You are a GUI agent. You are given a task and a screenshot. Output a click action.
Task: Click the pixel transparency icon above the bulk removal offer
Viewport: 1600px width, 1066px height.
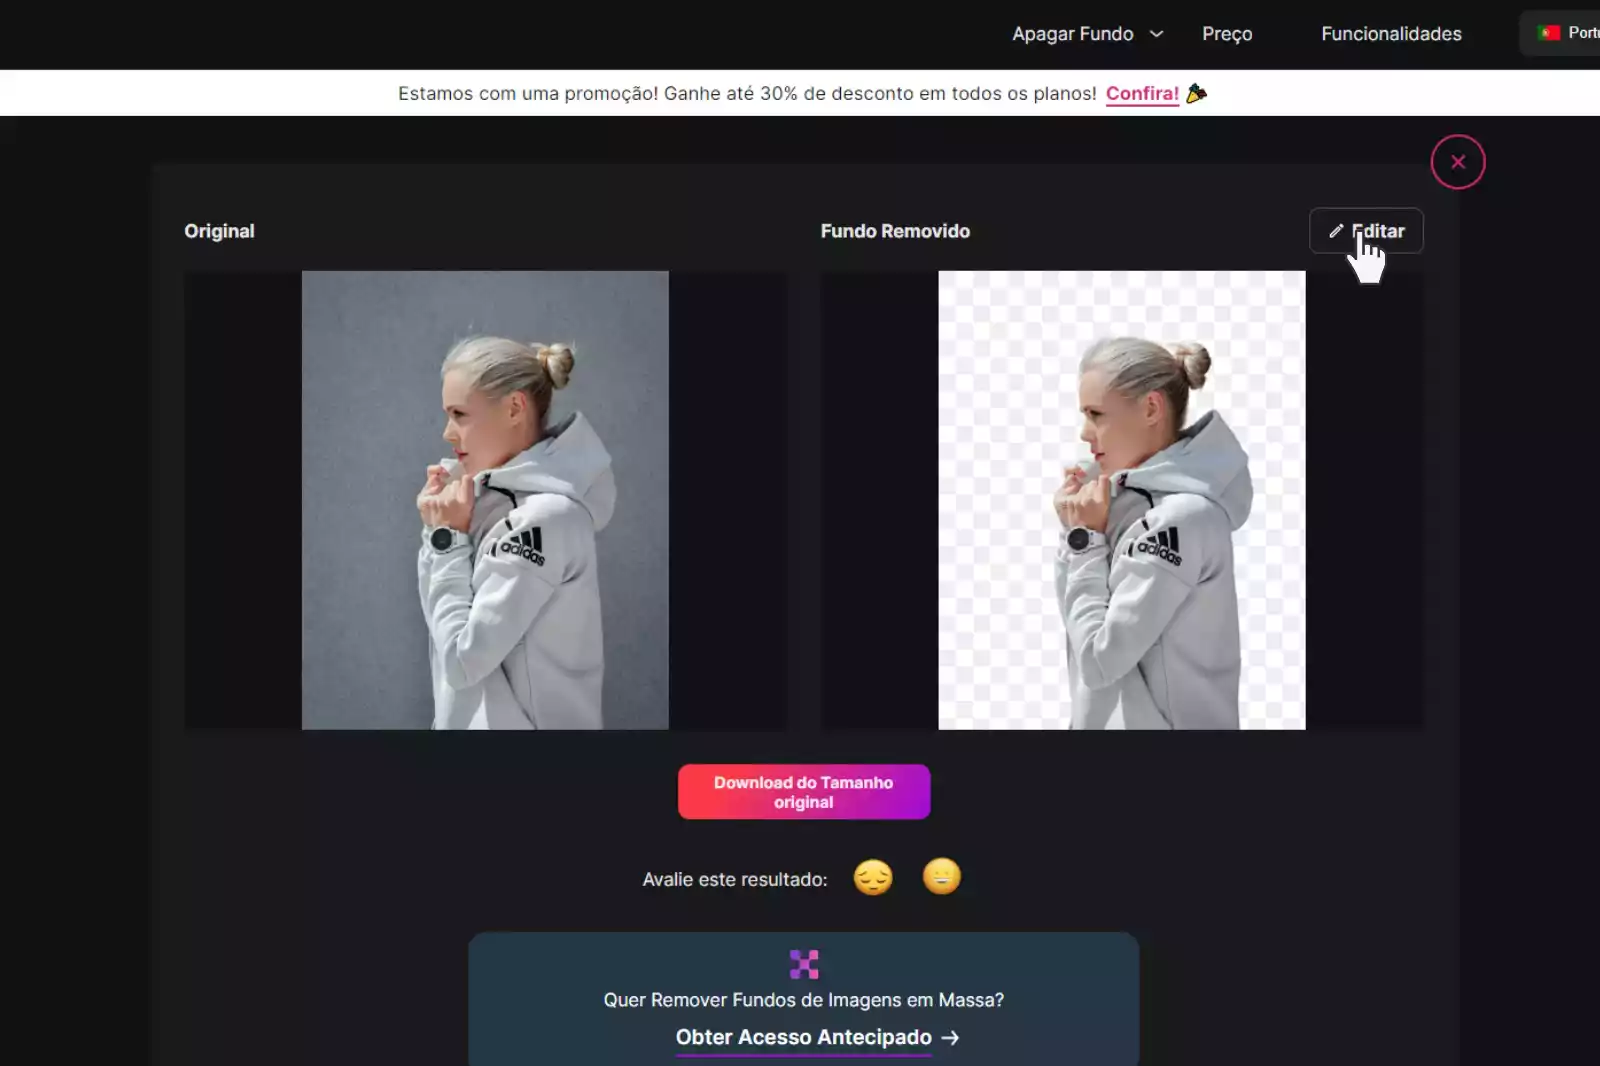pyautogui.click(x=803, y=963)
